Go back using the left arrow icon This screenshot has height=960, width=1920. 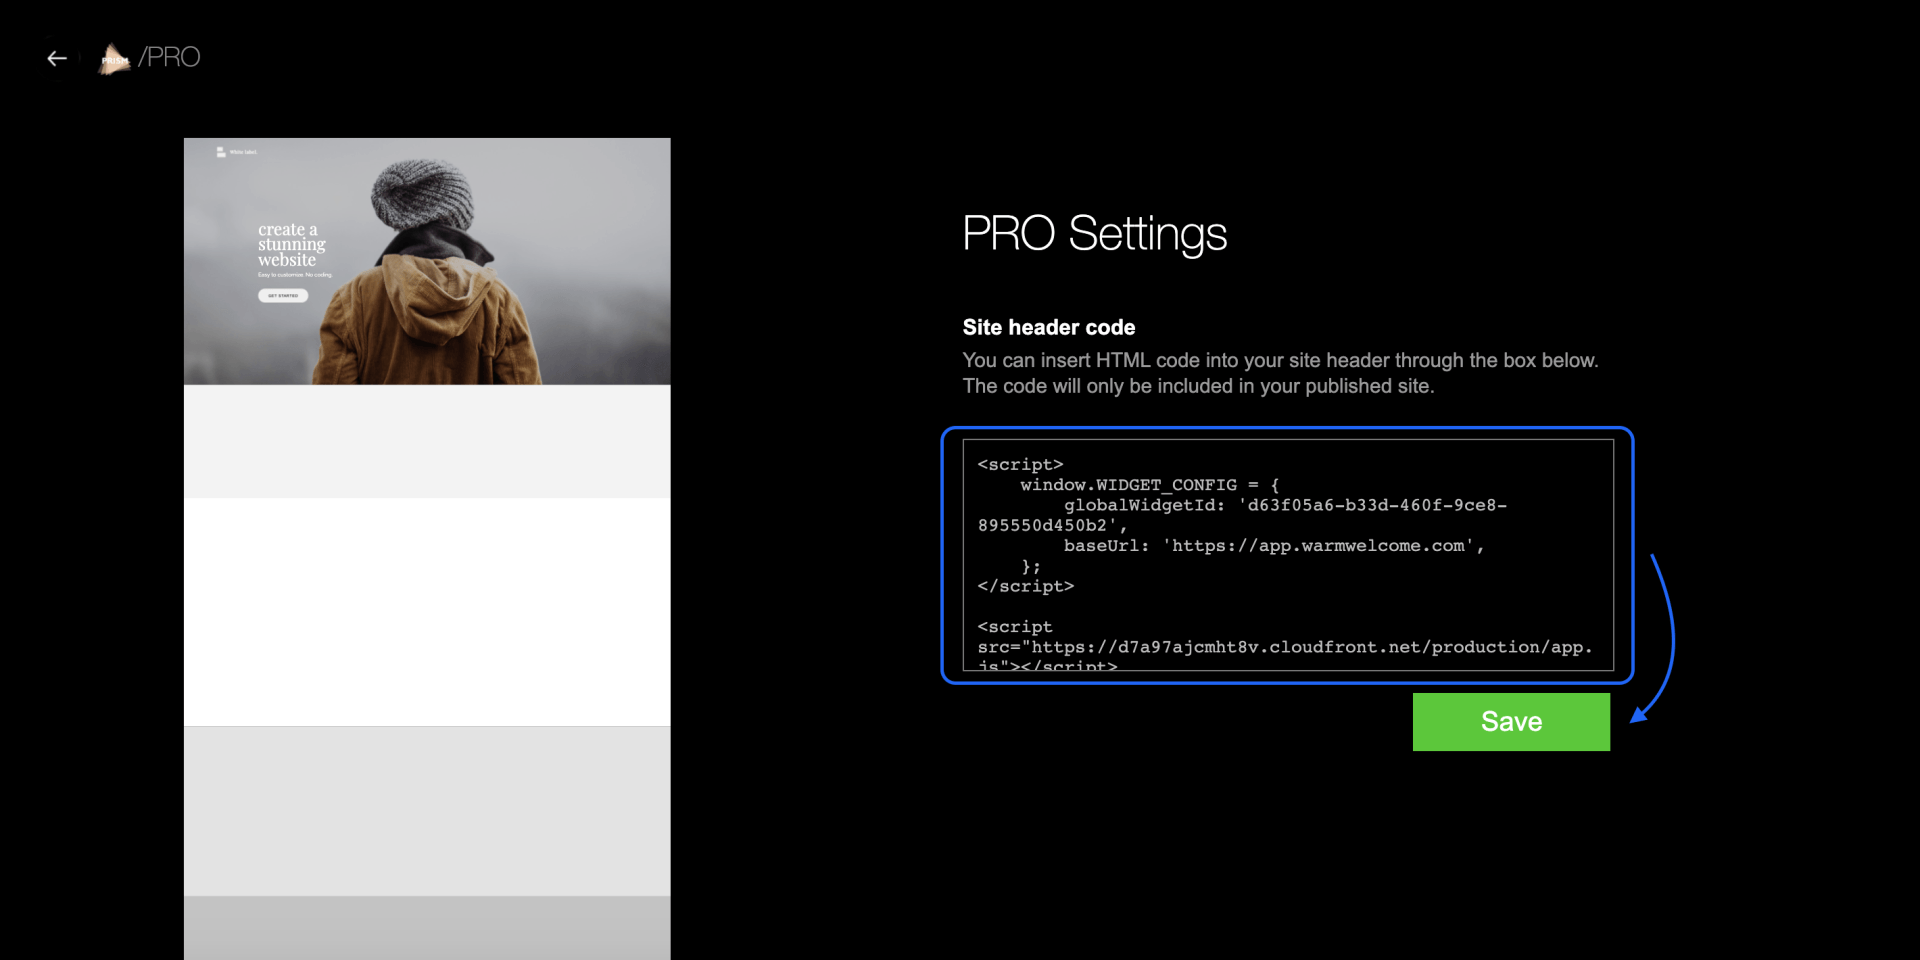[57, 58]
